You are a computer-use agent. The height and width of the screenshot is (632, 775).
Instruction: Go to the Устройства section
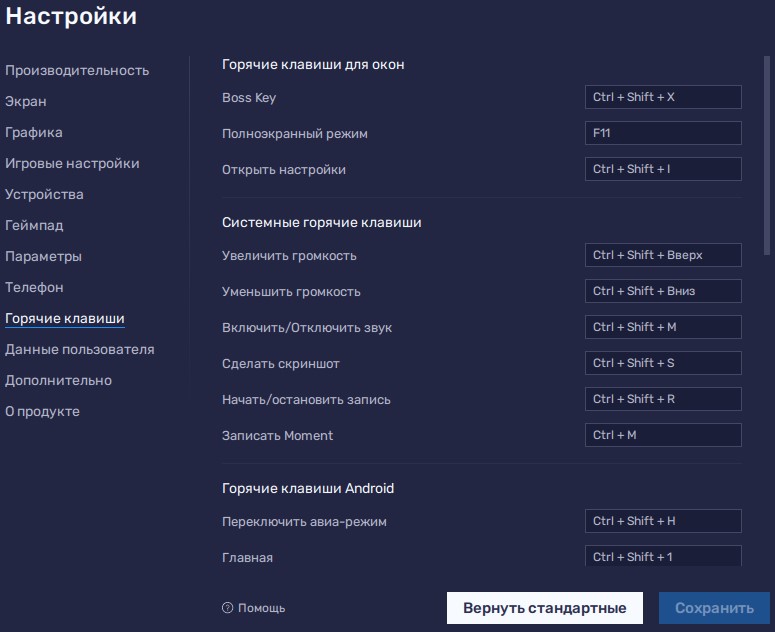click(44, 195)
